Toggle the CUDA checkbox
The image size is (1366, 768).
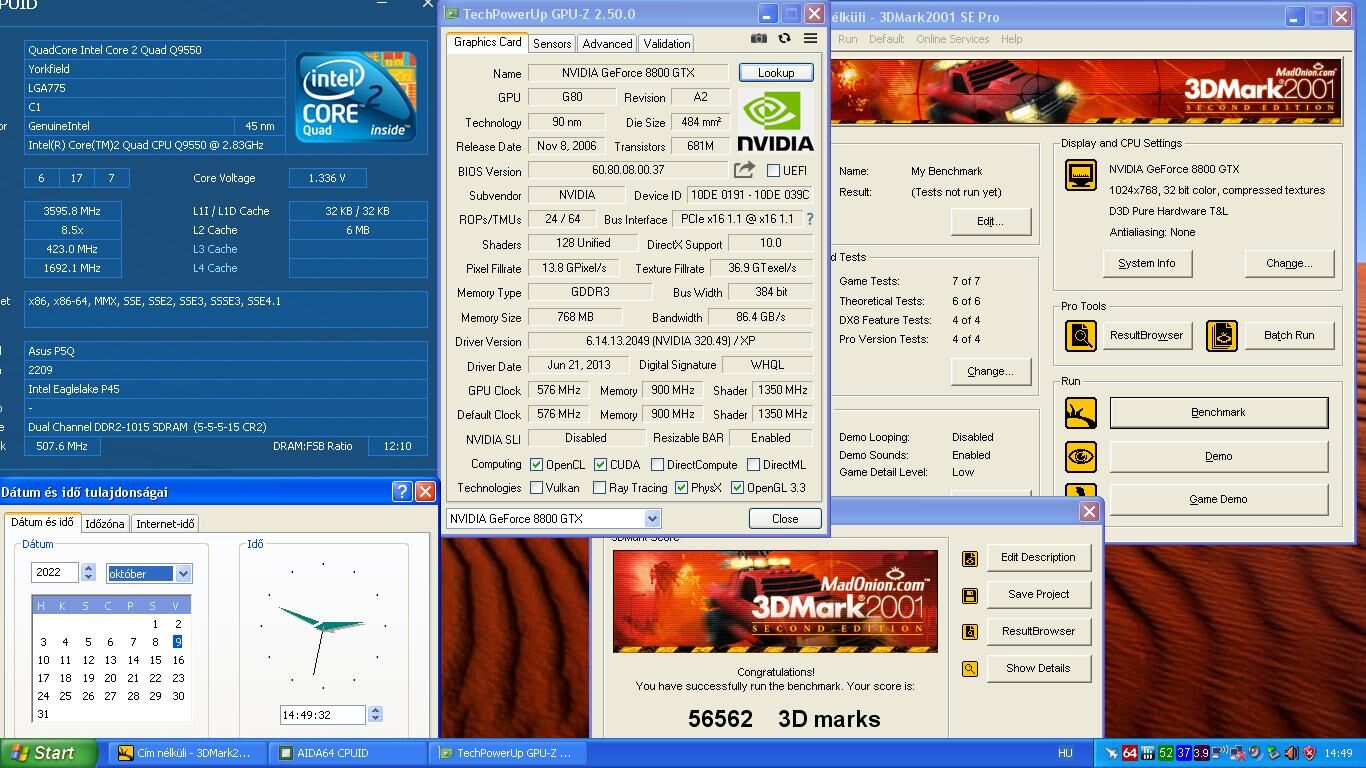(x=600, y=465)
